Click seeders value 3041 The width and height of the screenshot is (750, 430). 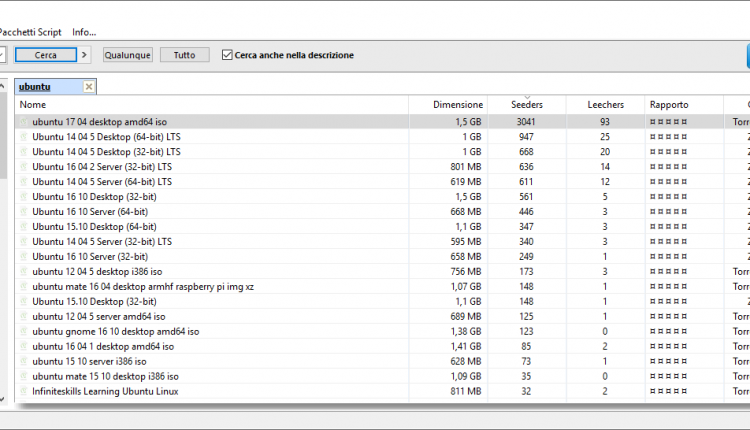coord(526,121)
